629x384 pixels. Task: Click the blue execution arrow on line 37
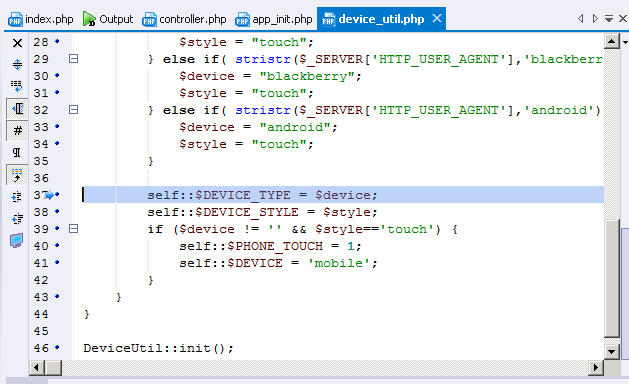click(49, 195)
